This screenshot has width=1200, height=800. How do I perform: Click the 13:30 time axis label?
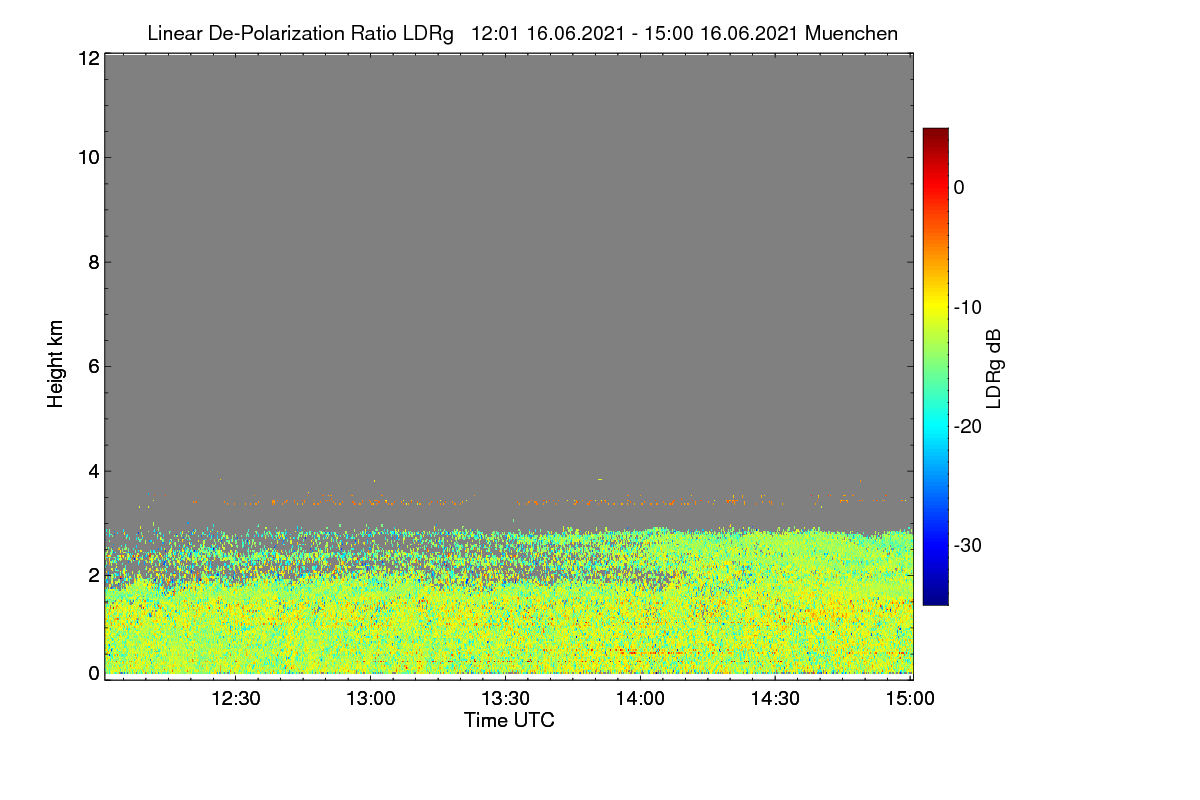coord(506,699)
